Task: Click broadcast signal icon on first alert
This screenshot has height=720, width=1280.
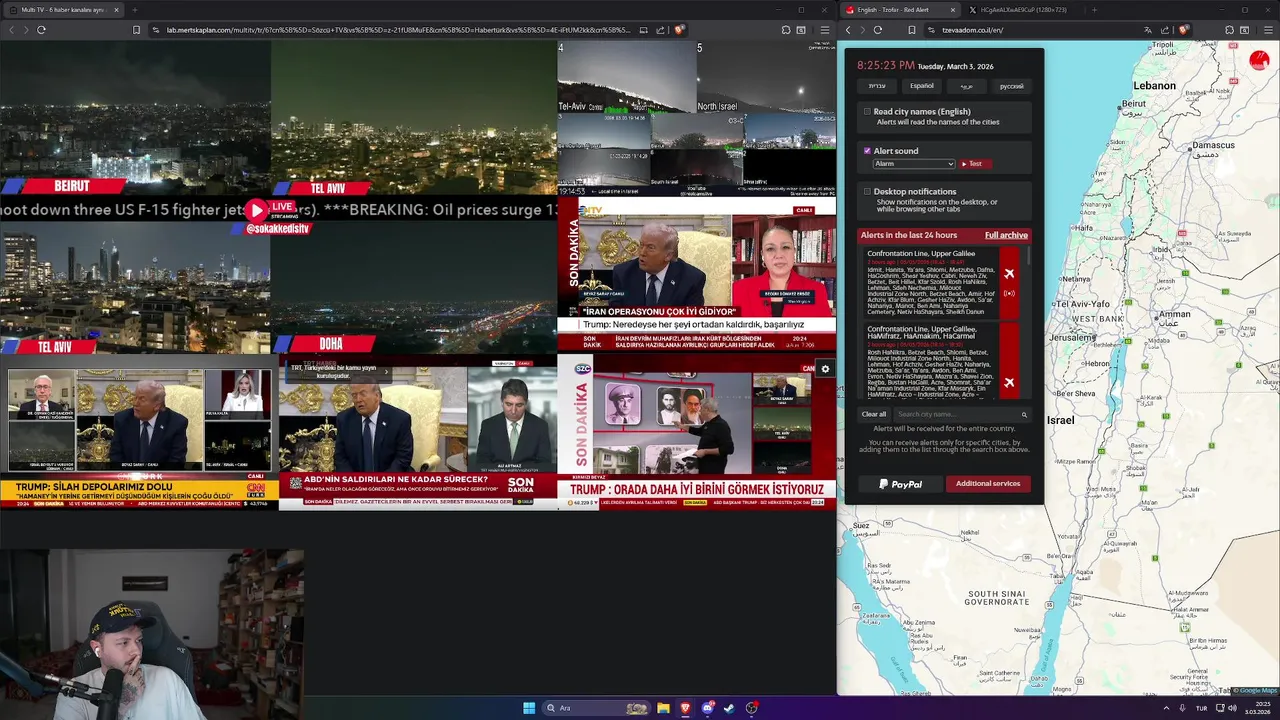Action: click(1009, 294)
